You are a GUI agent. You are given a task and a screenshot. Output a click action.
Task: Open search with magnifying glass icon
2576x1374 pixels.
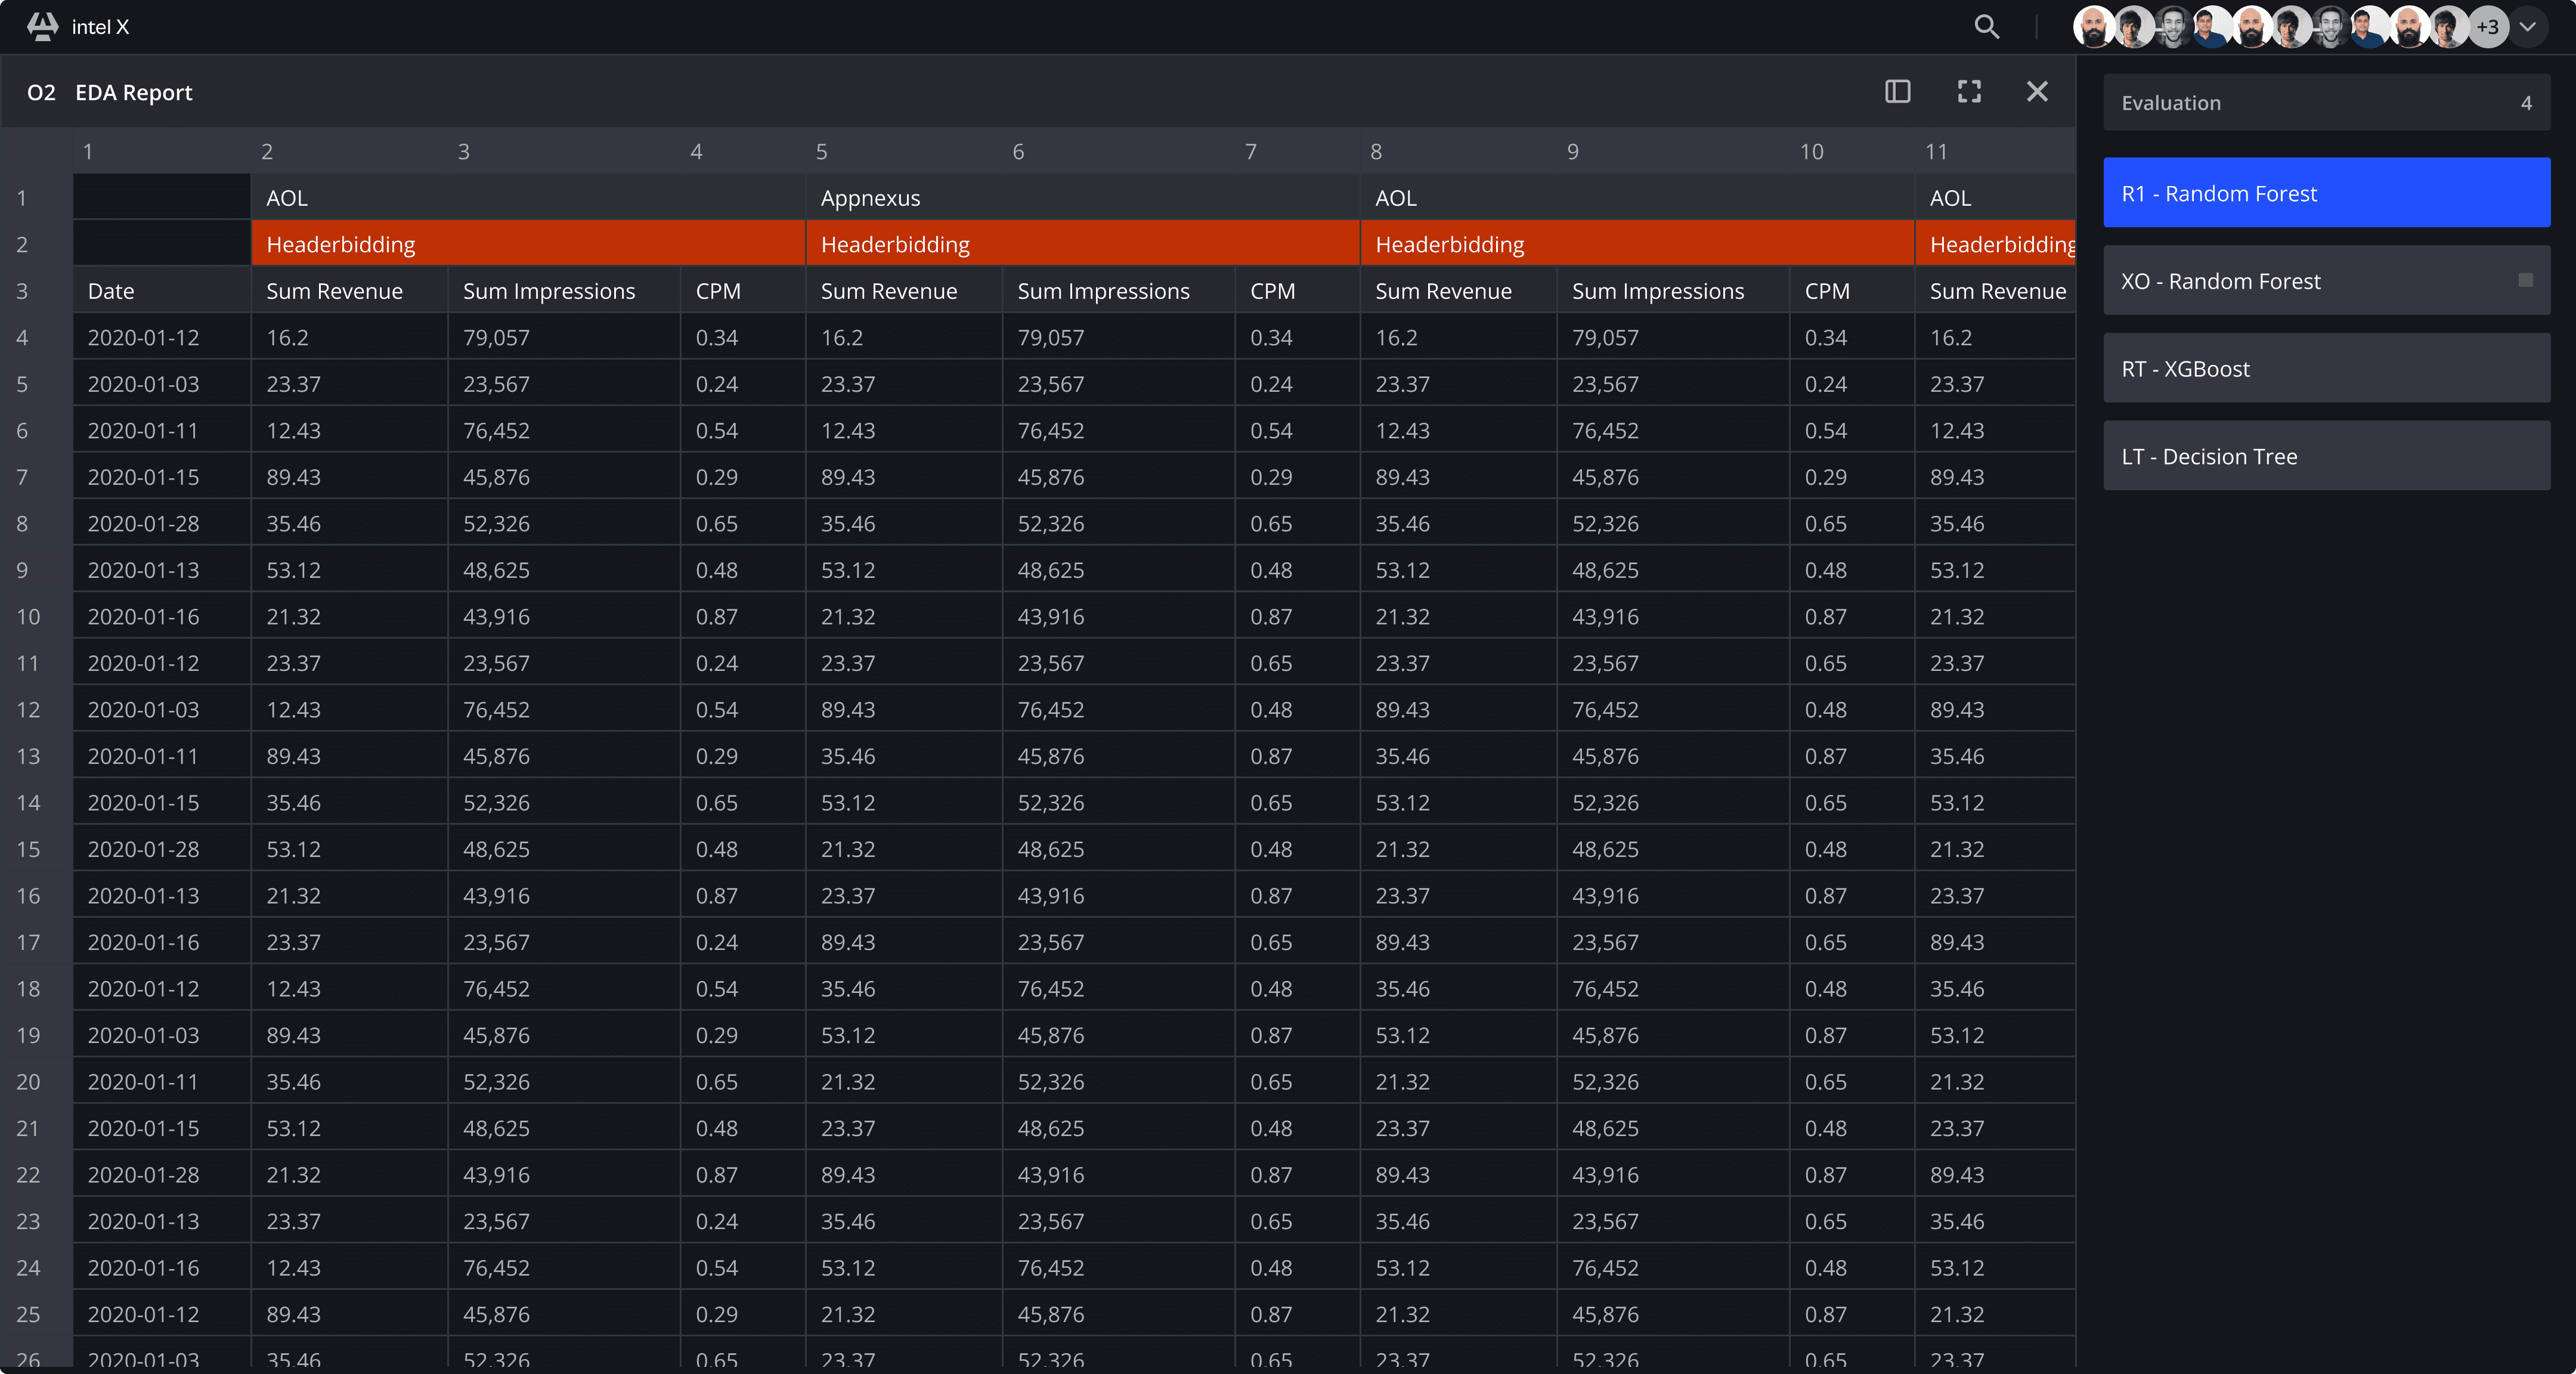(1986, 27)
